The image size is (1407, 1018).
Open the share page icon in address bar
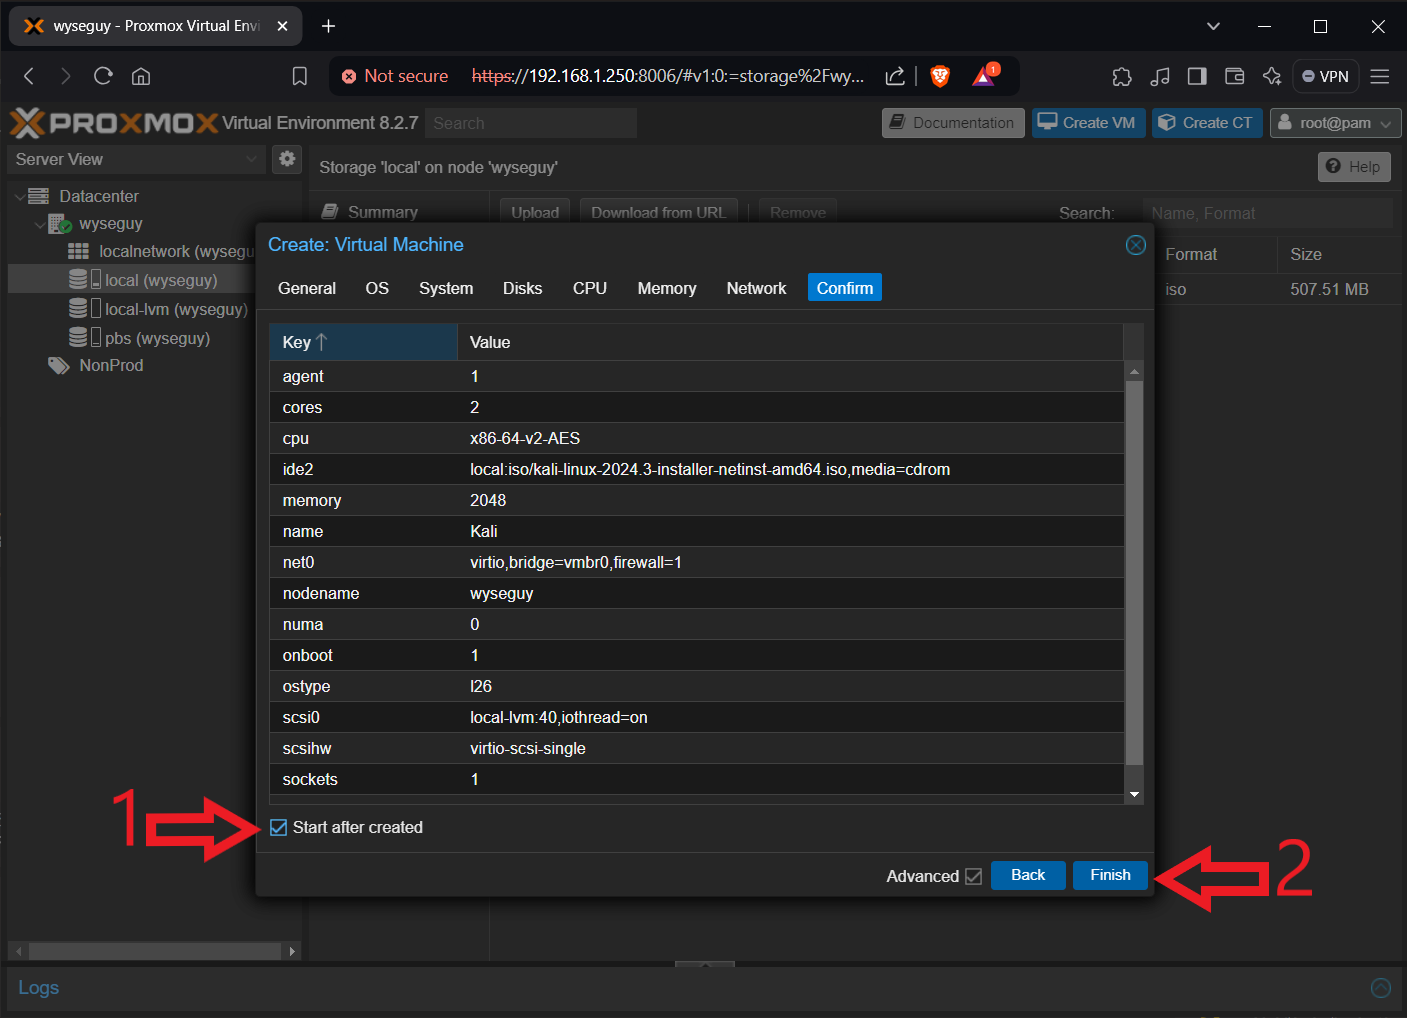[x=895, y=76]
